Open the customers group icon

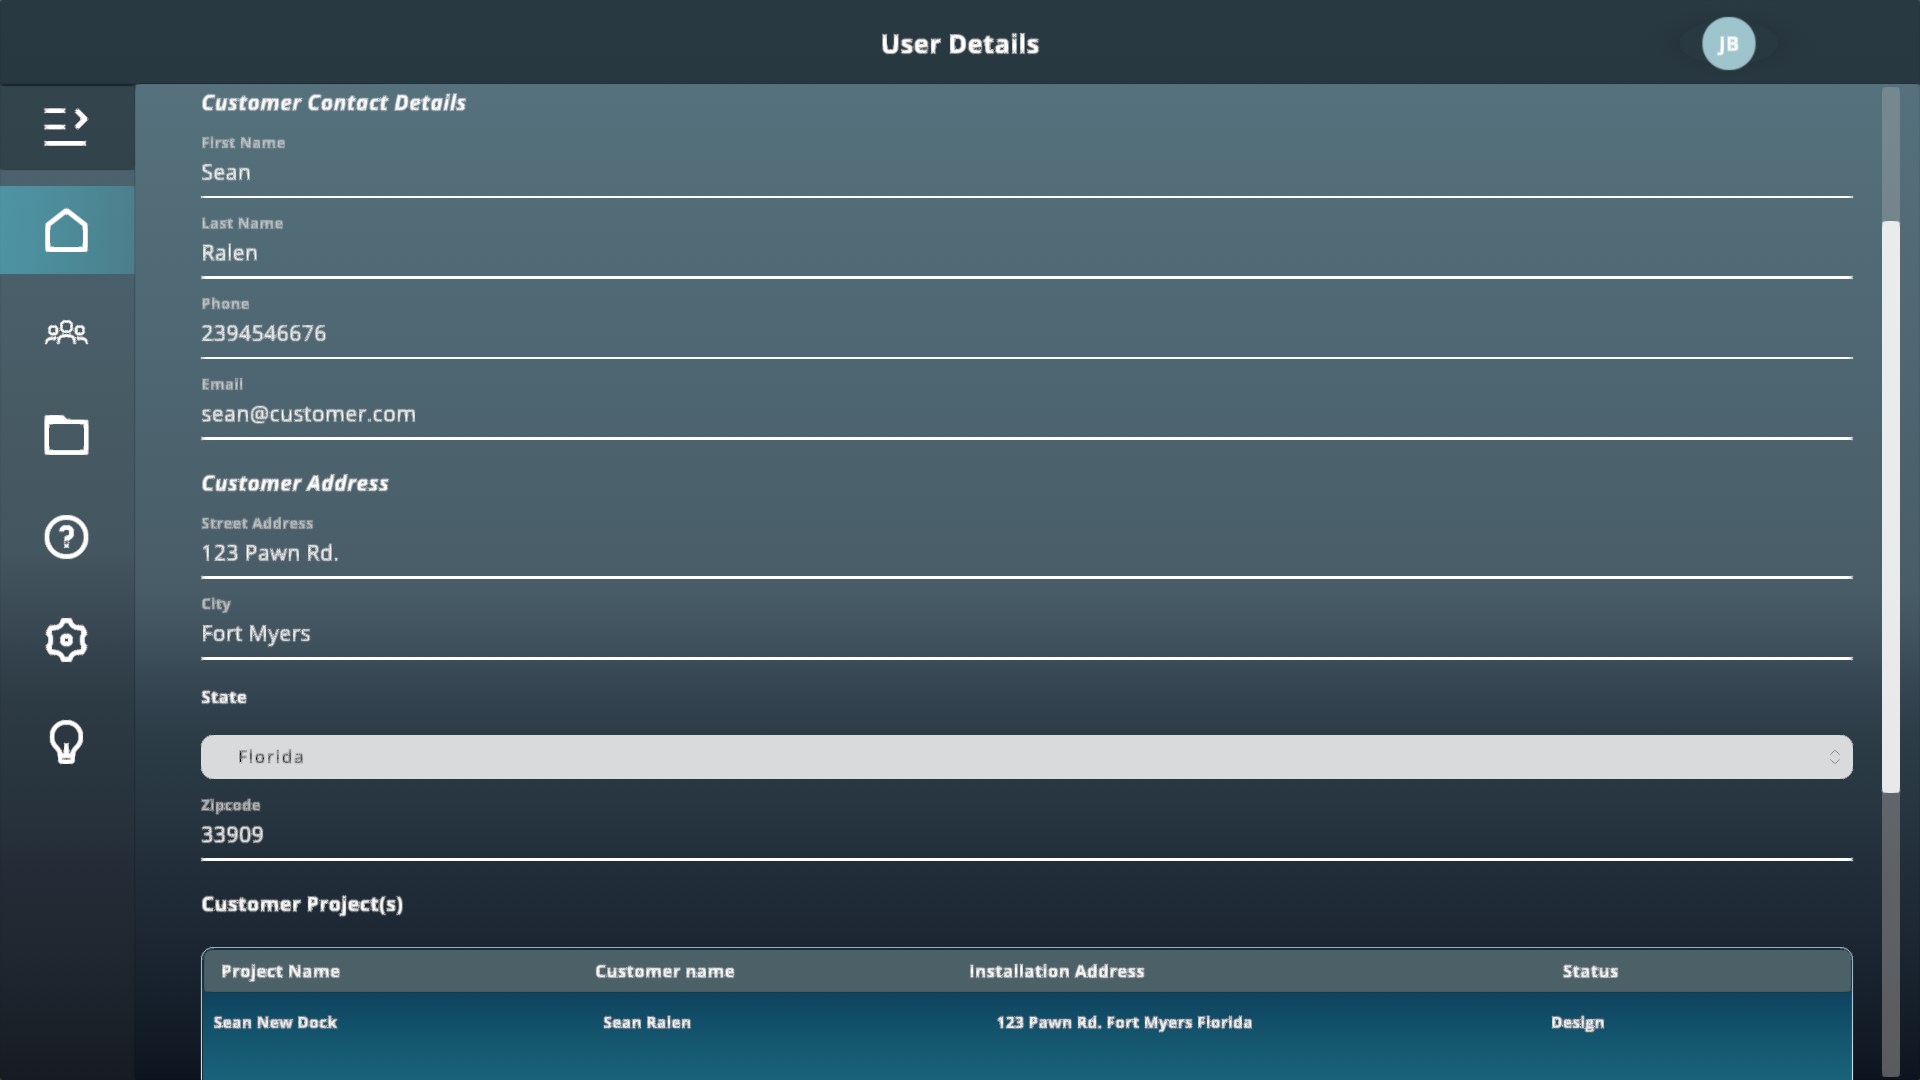(x=66, y=332)
